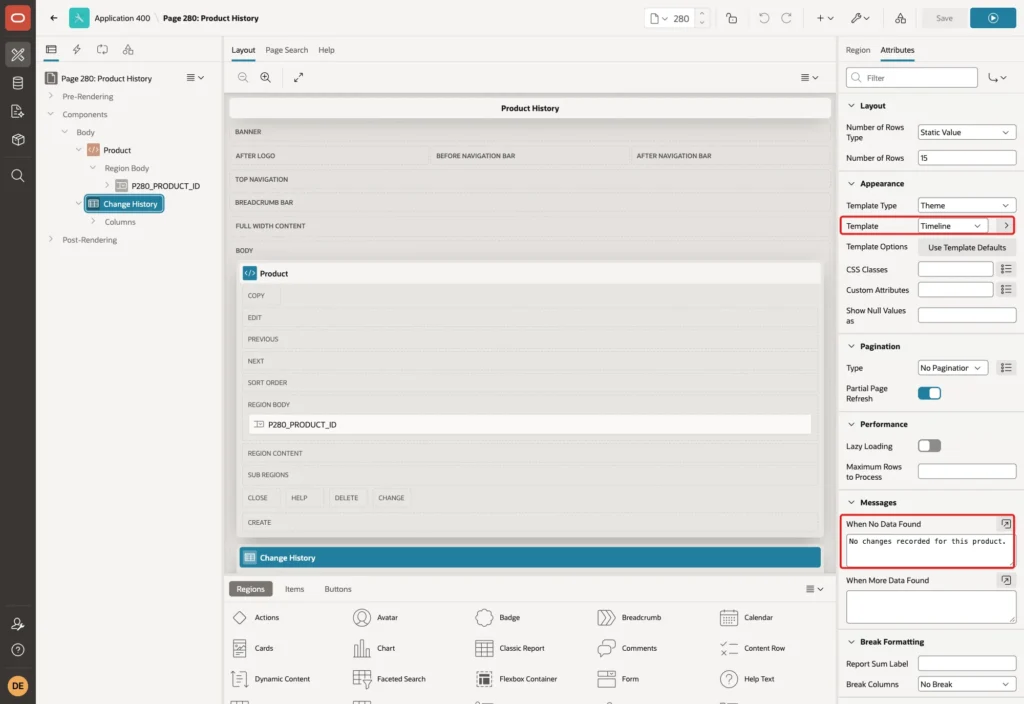The height and width of the screenshot is (704, 1024).
Task: Click the DE user avatar
Action: coord(18,685)
